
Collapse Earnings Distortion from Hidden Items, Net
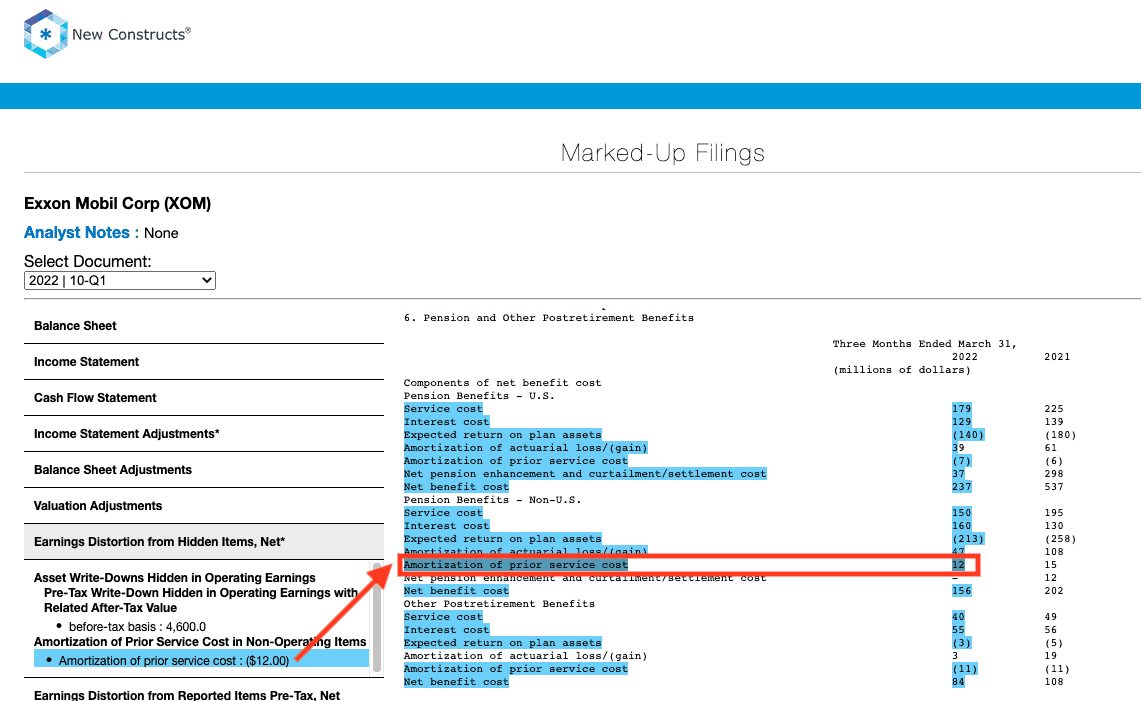tap(204, 542)
